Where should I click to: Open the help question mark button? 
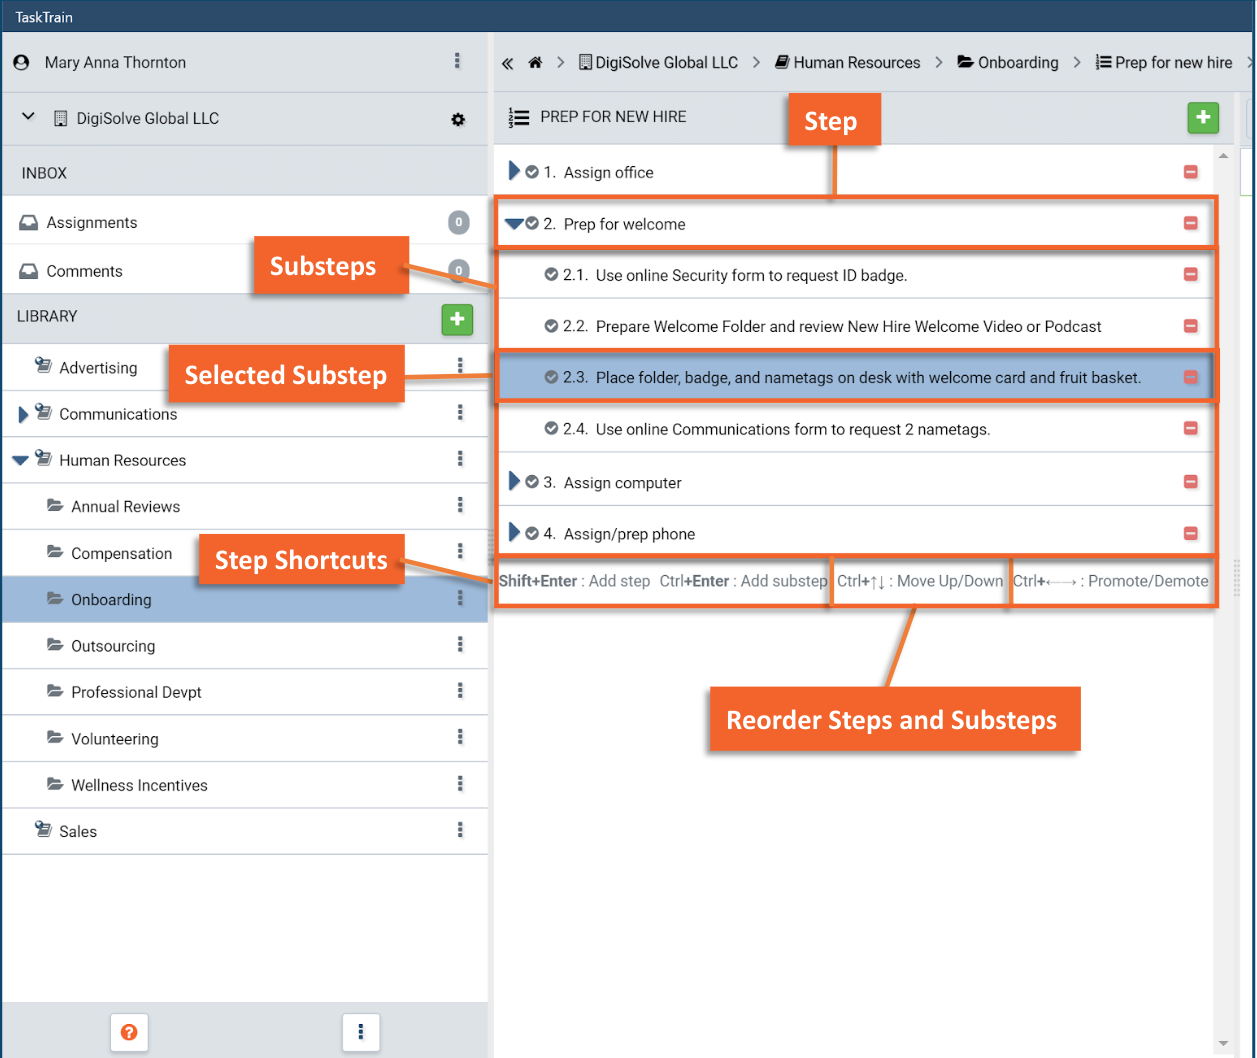click(129, 1032)
